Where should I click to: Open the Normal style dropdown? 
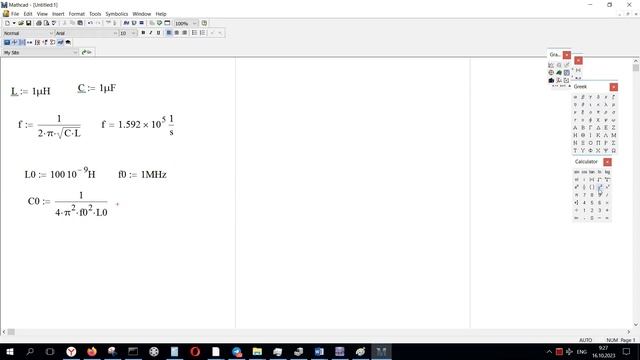[x=51, y=33]
